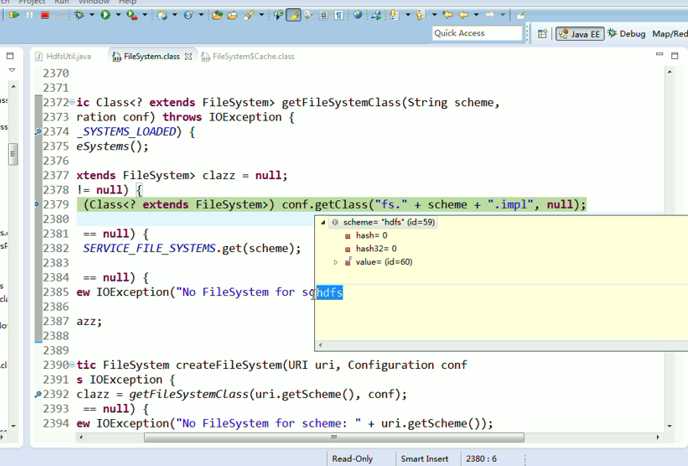Click the highlighted hdfs value text

coord(330,292)
